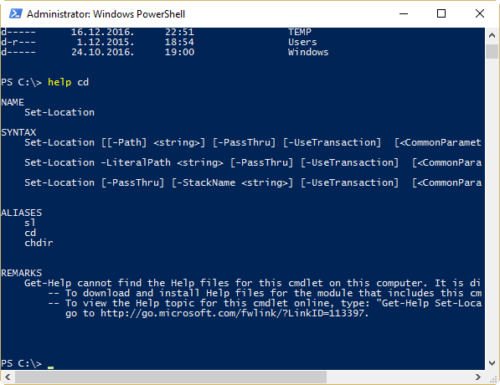Image resolution: width=500 pixels, height=385 pixels.
Task: Click the alias 'chdir'
Action: click(39, 243)
